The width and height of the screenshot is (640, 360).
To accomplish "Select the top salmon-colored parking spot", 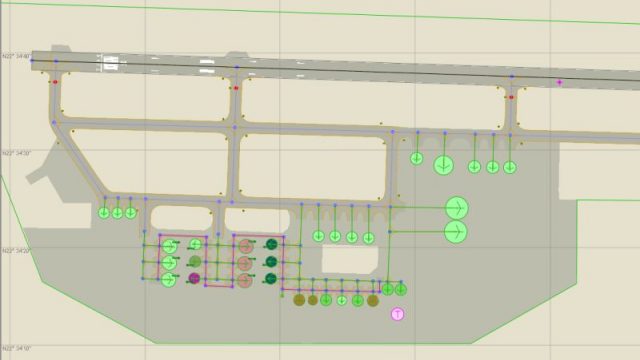I will click(x=245, y=246).
